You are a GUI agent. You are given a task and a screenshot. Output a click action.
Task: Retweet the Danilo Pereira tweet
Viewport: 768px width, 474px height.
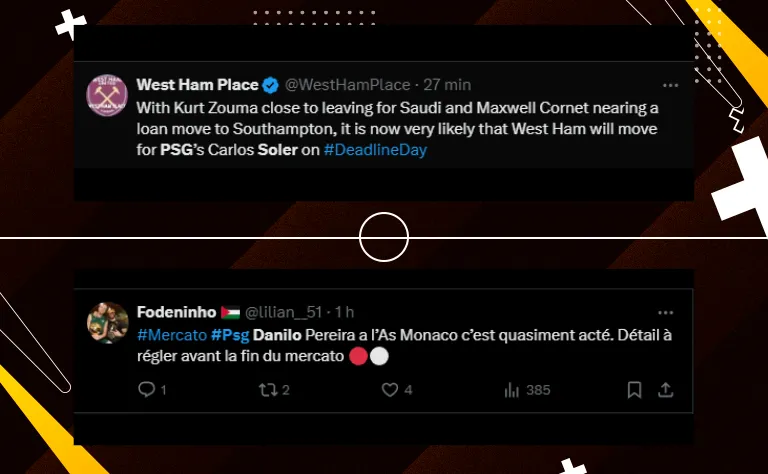(x=268, y=390)
